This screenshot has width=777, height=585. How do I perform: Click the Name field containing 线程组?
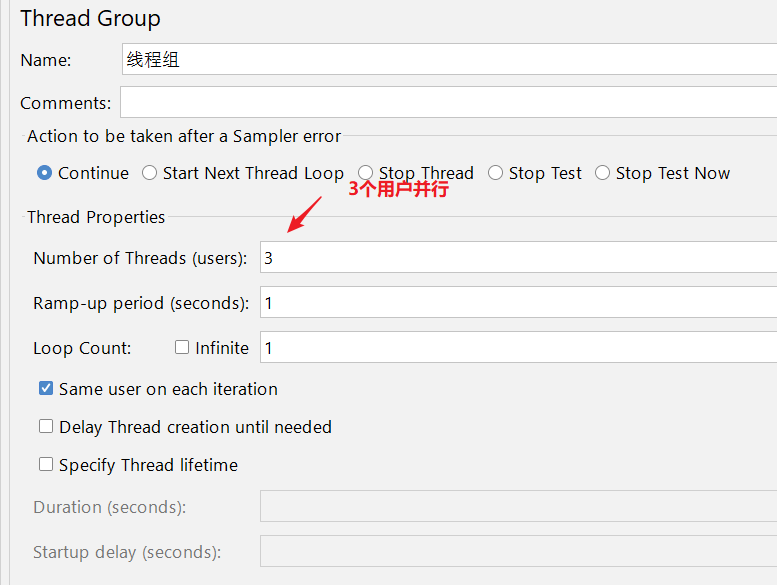[x=448, y=59]
